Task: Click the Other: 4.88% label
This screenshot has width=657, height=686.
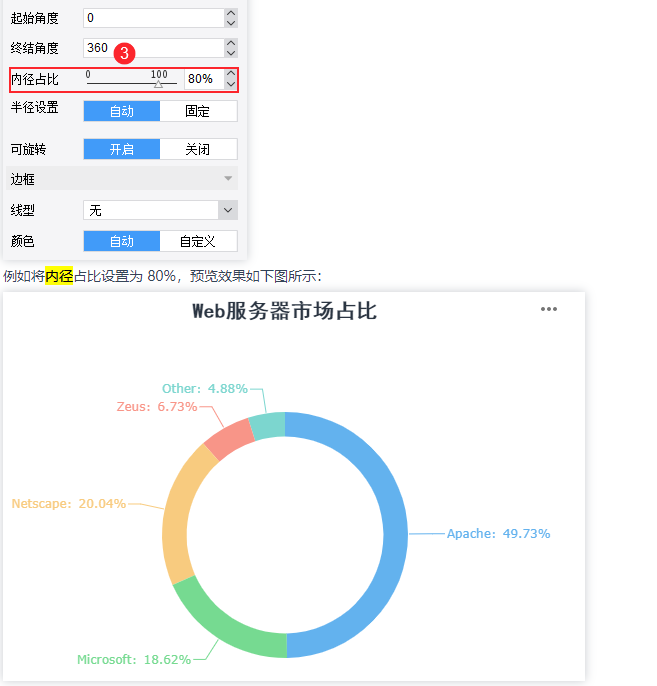Action: point(205,388)
